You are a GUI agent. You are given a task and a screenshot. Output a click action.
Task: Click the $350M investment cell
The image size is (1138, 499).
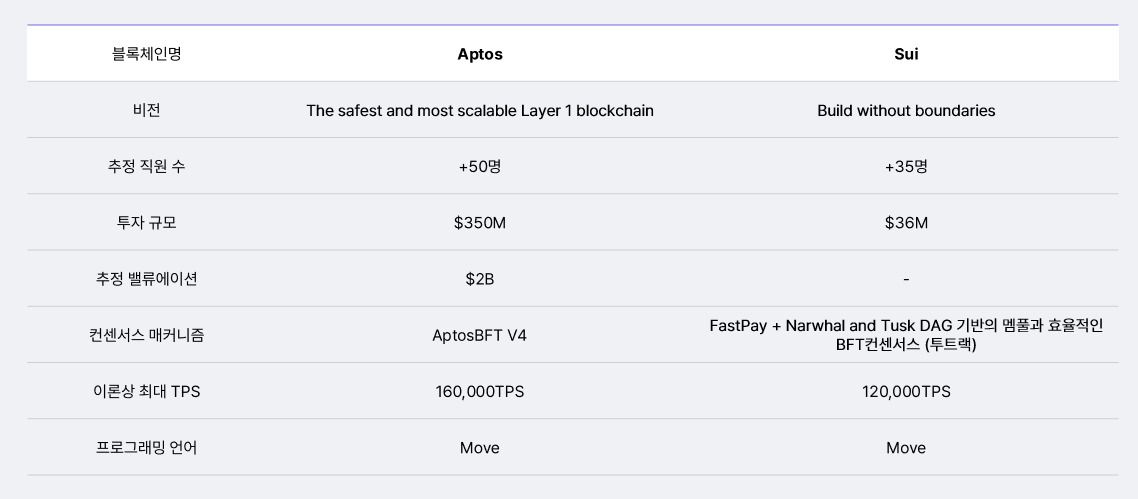(x=480, y=222)
